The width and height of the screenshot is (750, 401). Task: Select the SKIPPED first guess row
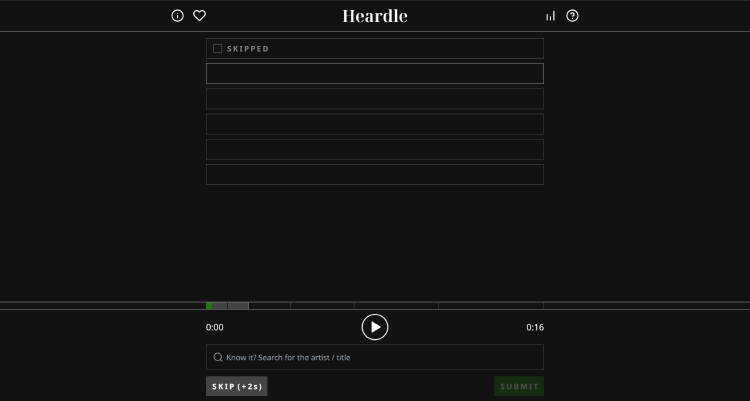[x=374, y=48]
